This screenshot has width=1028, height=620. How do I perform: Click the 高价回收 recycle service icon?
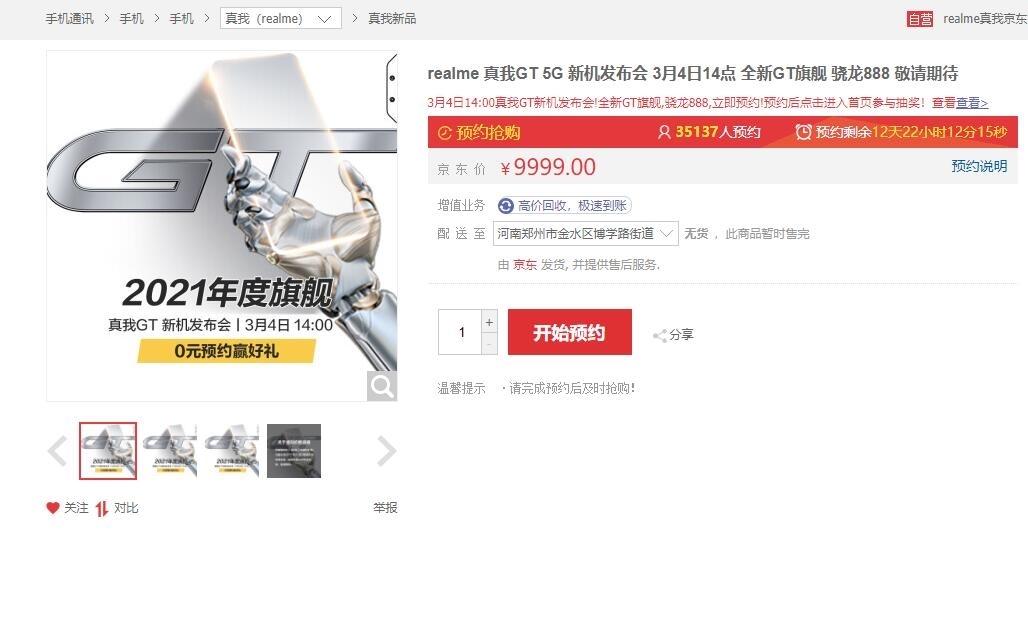pyautogui.click(x=505, y=206)
